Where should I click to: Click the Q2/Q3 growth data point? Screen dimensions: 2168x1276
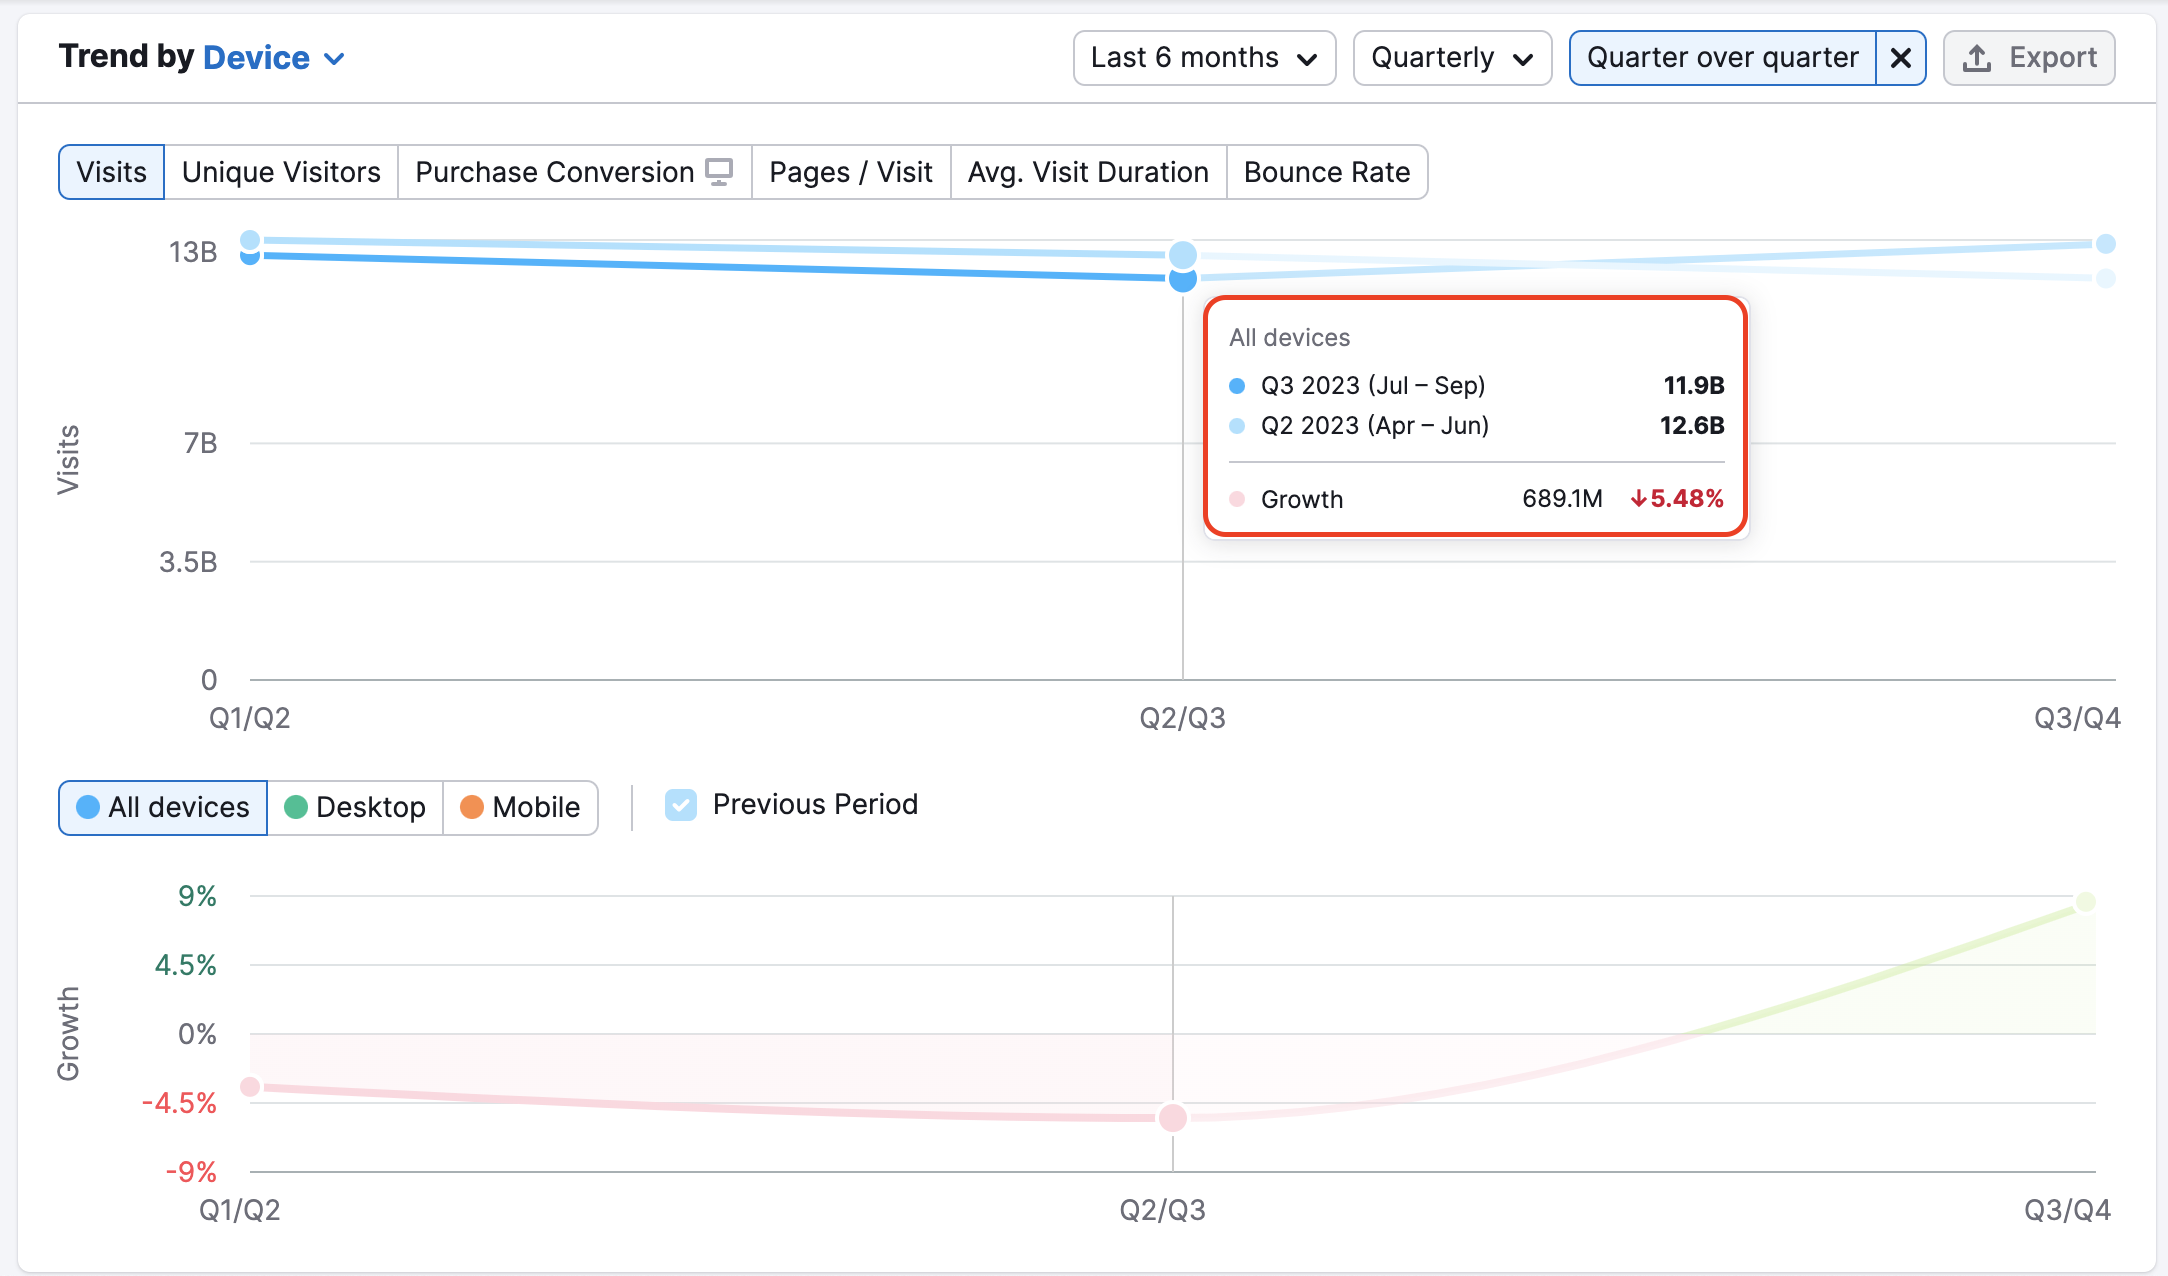(1173, 1117)
